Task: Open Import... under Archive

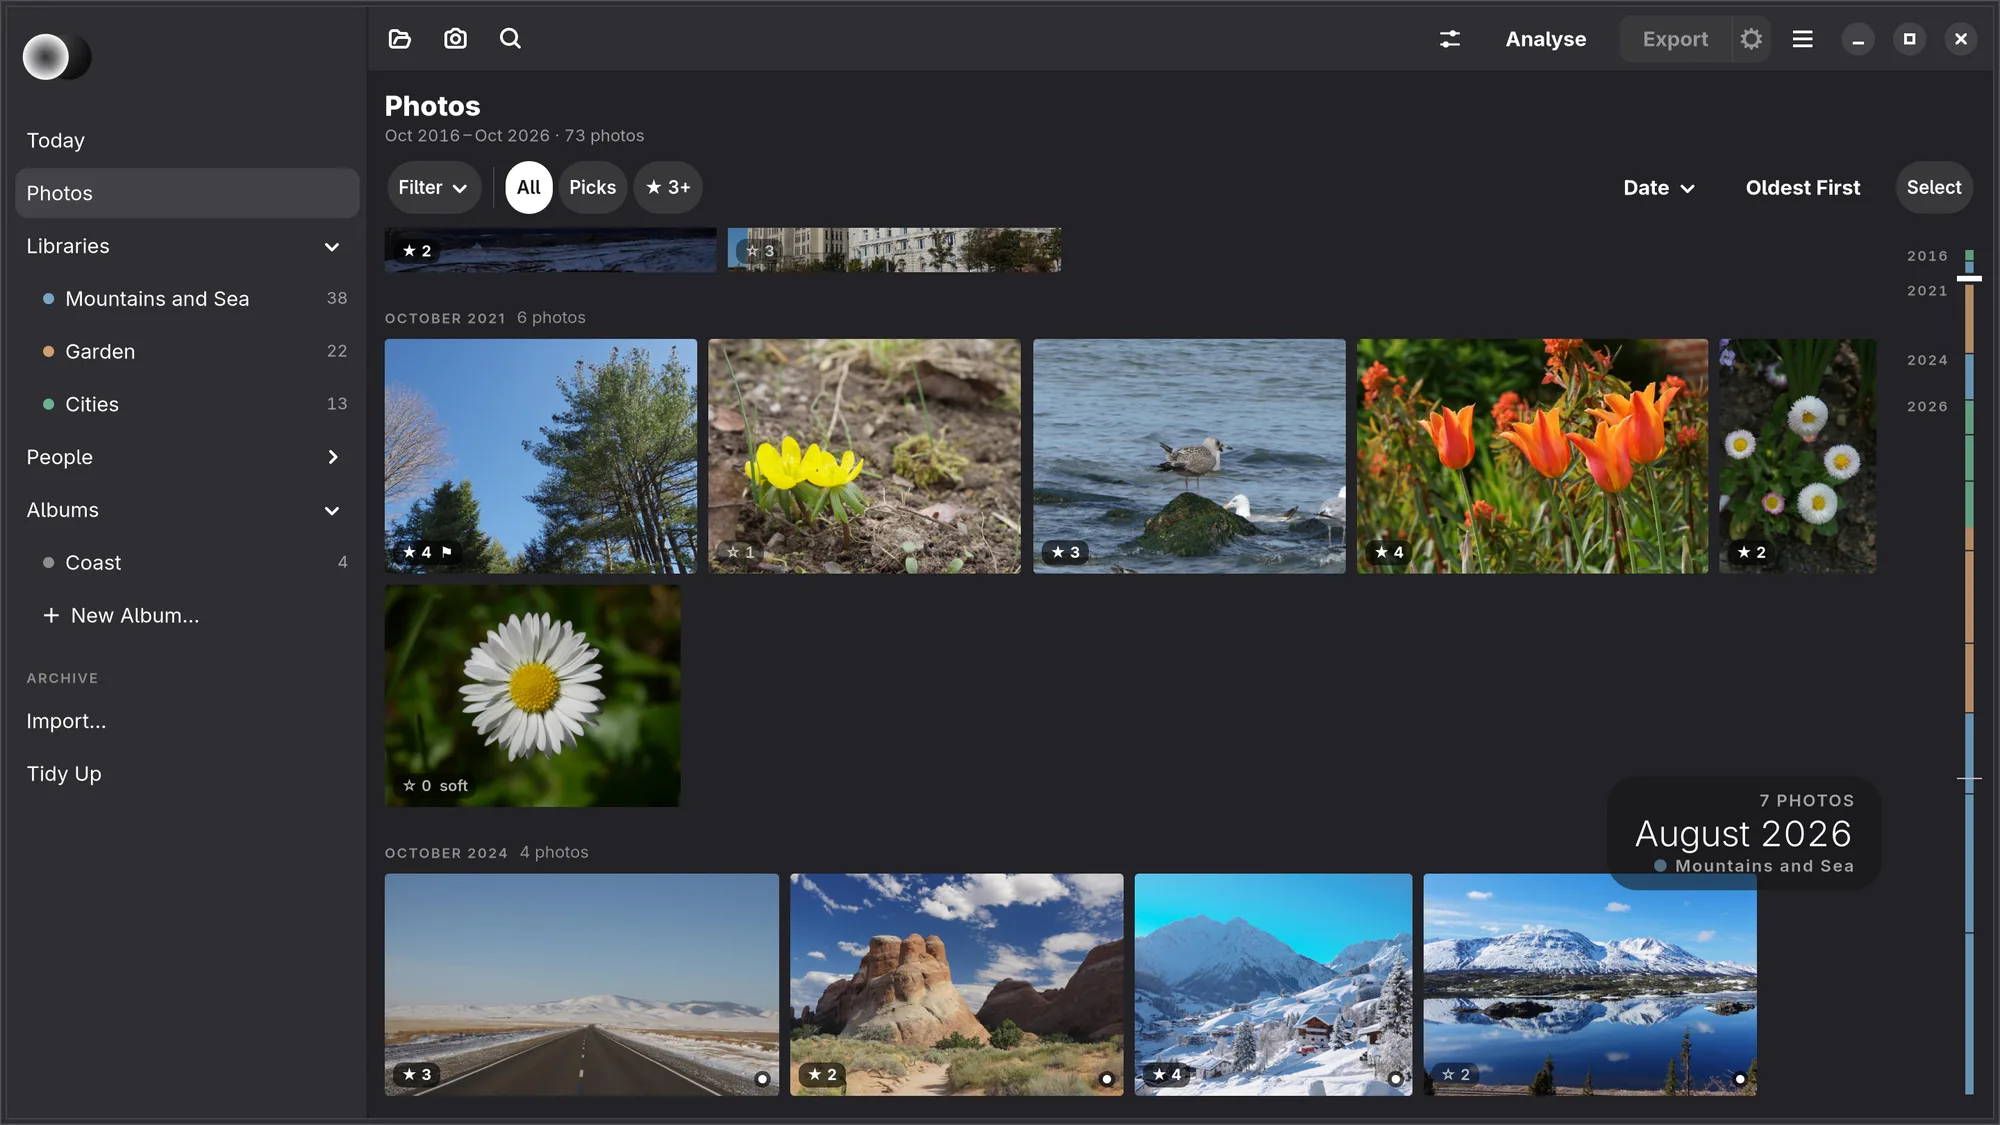Action: (187, 721)
